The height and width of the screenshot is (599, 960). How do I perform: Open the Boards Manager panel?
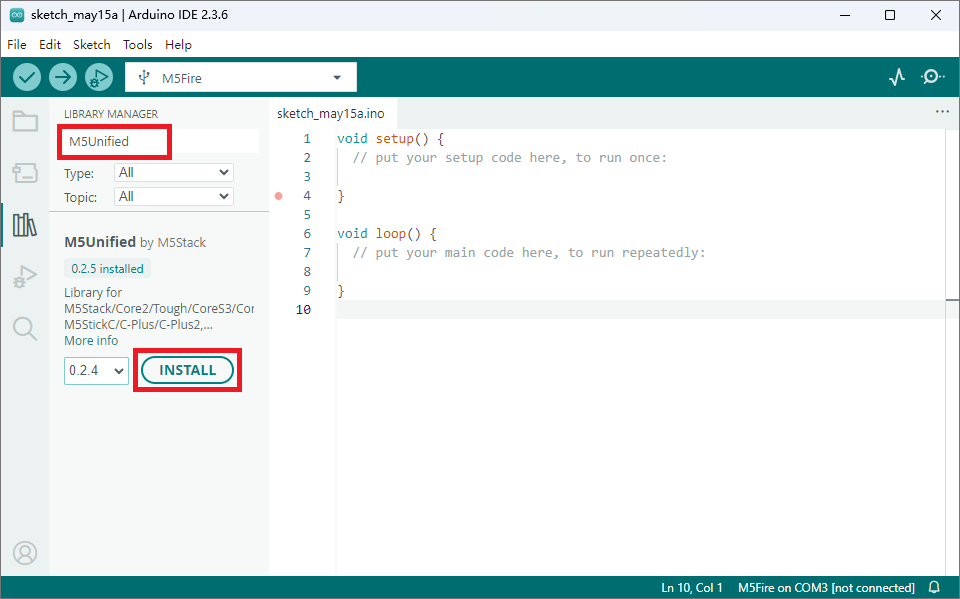(x=25, y=173)
